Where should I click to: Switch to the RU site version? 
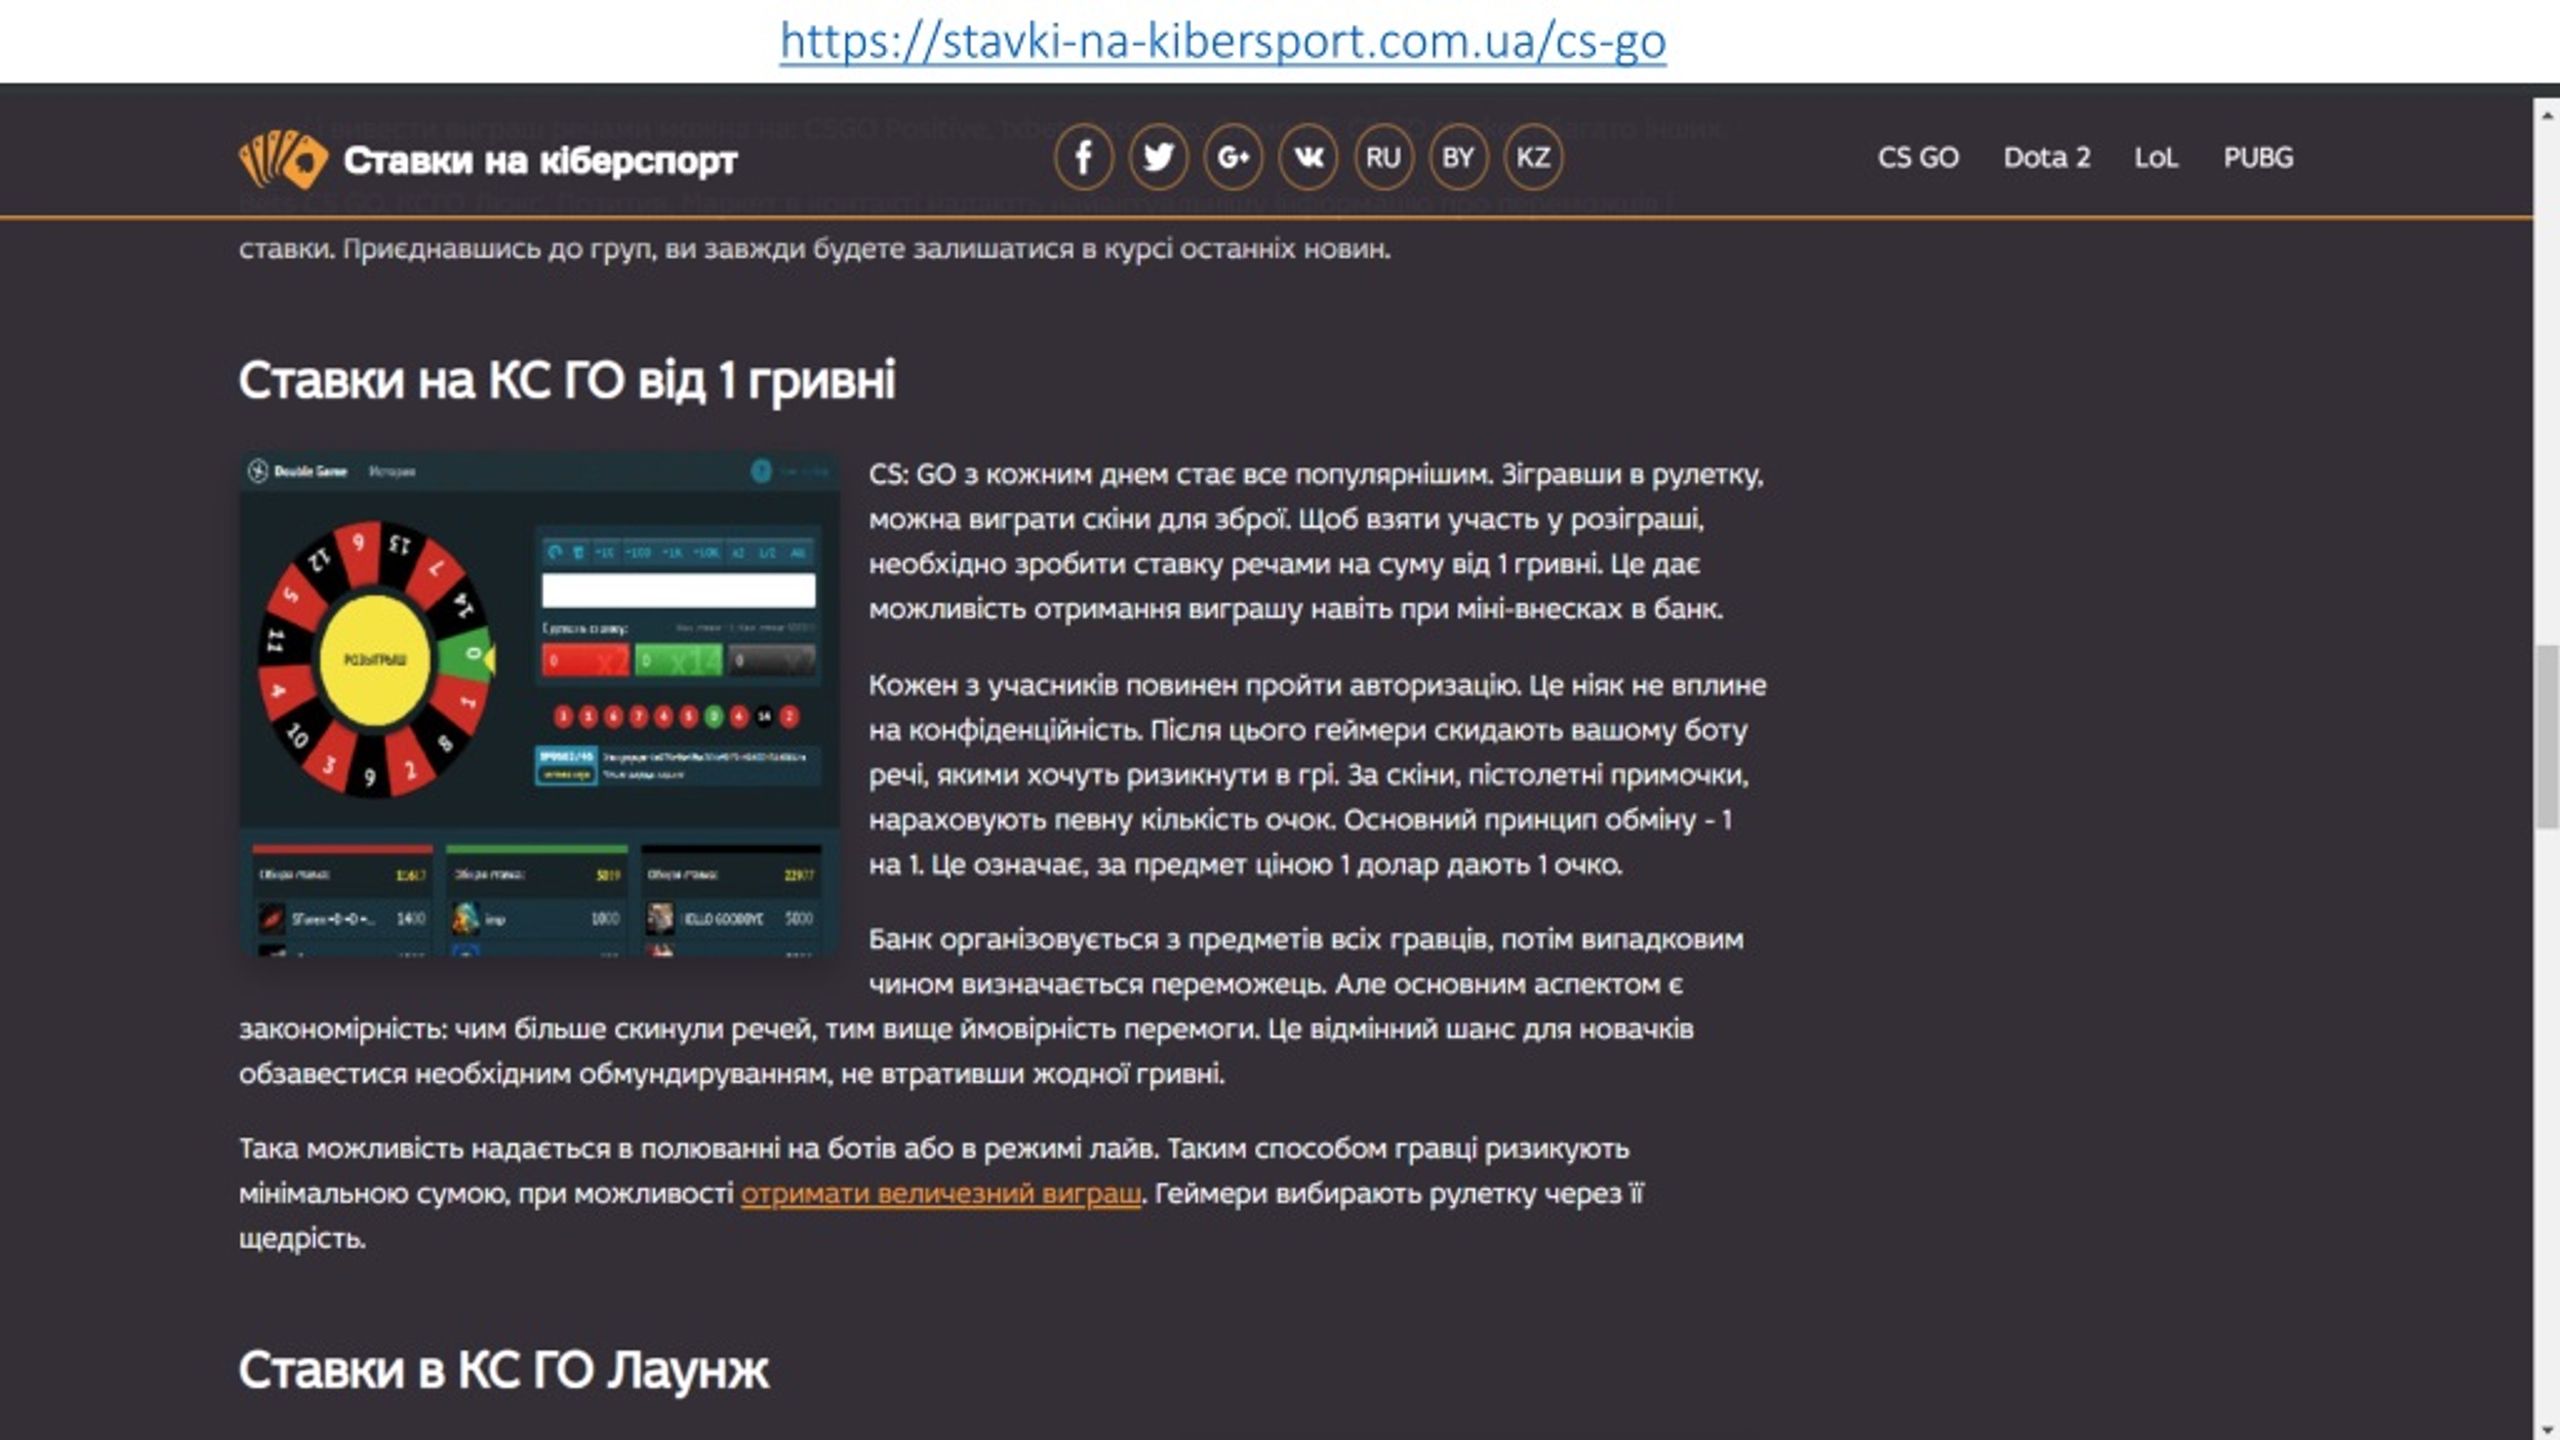(x=1383, y=157)
